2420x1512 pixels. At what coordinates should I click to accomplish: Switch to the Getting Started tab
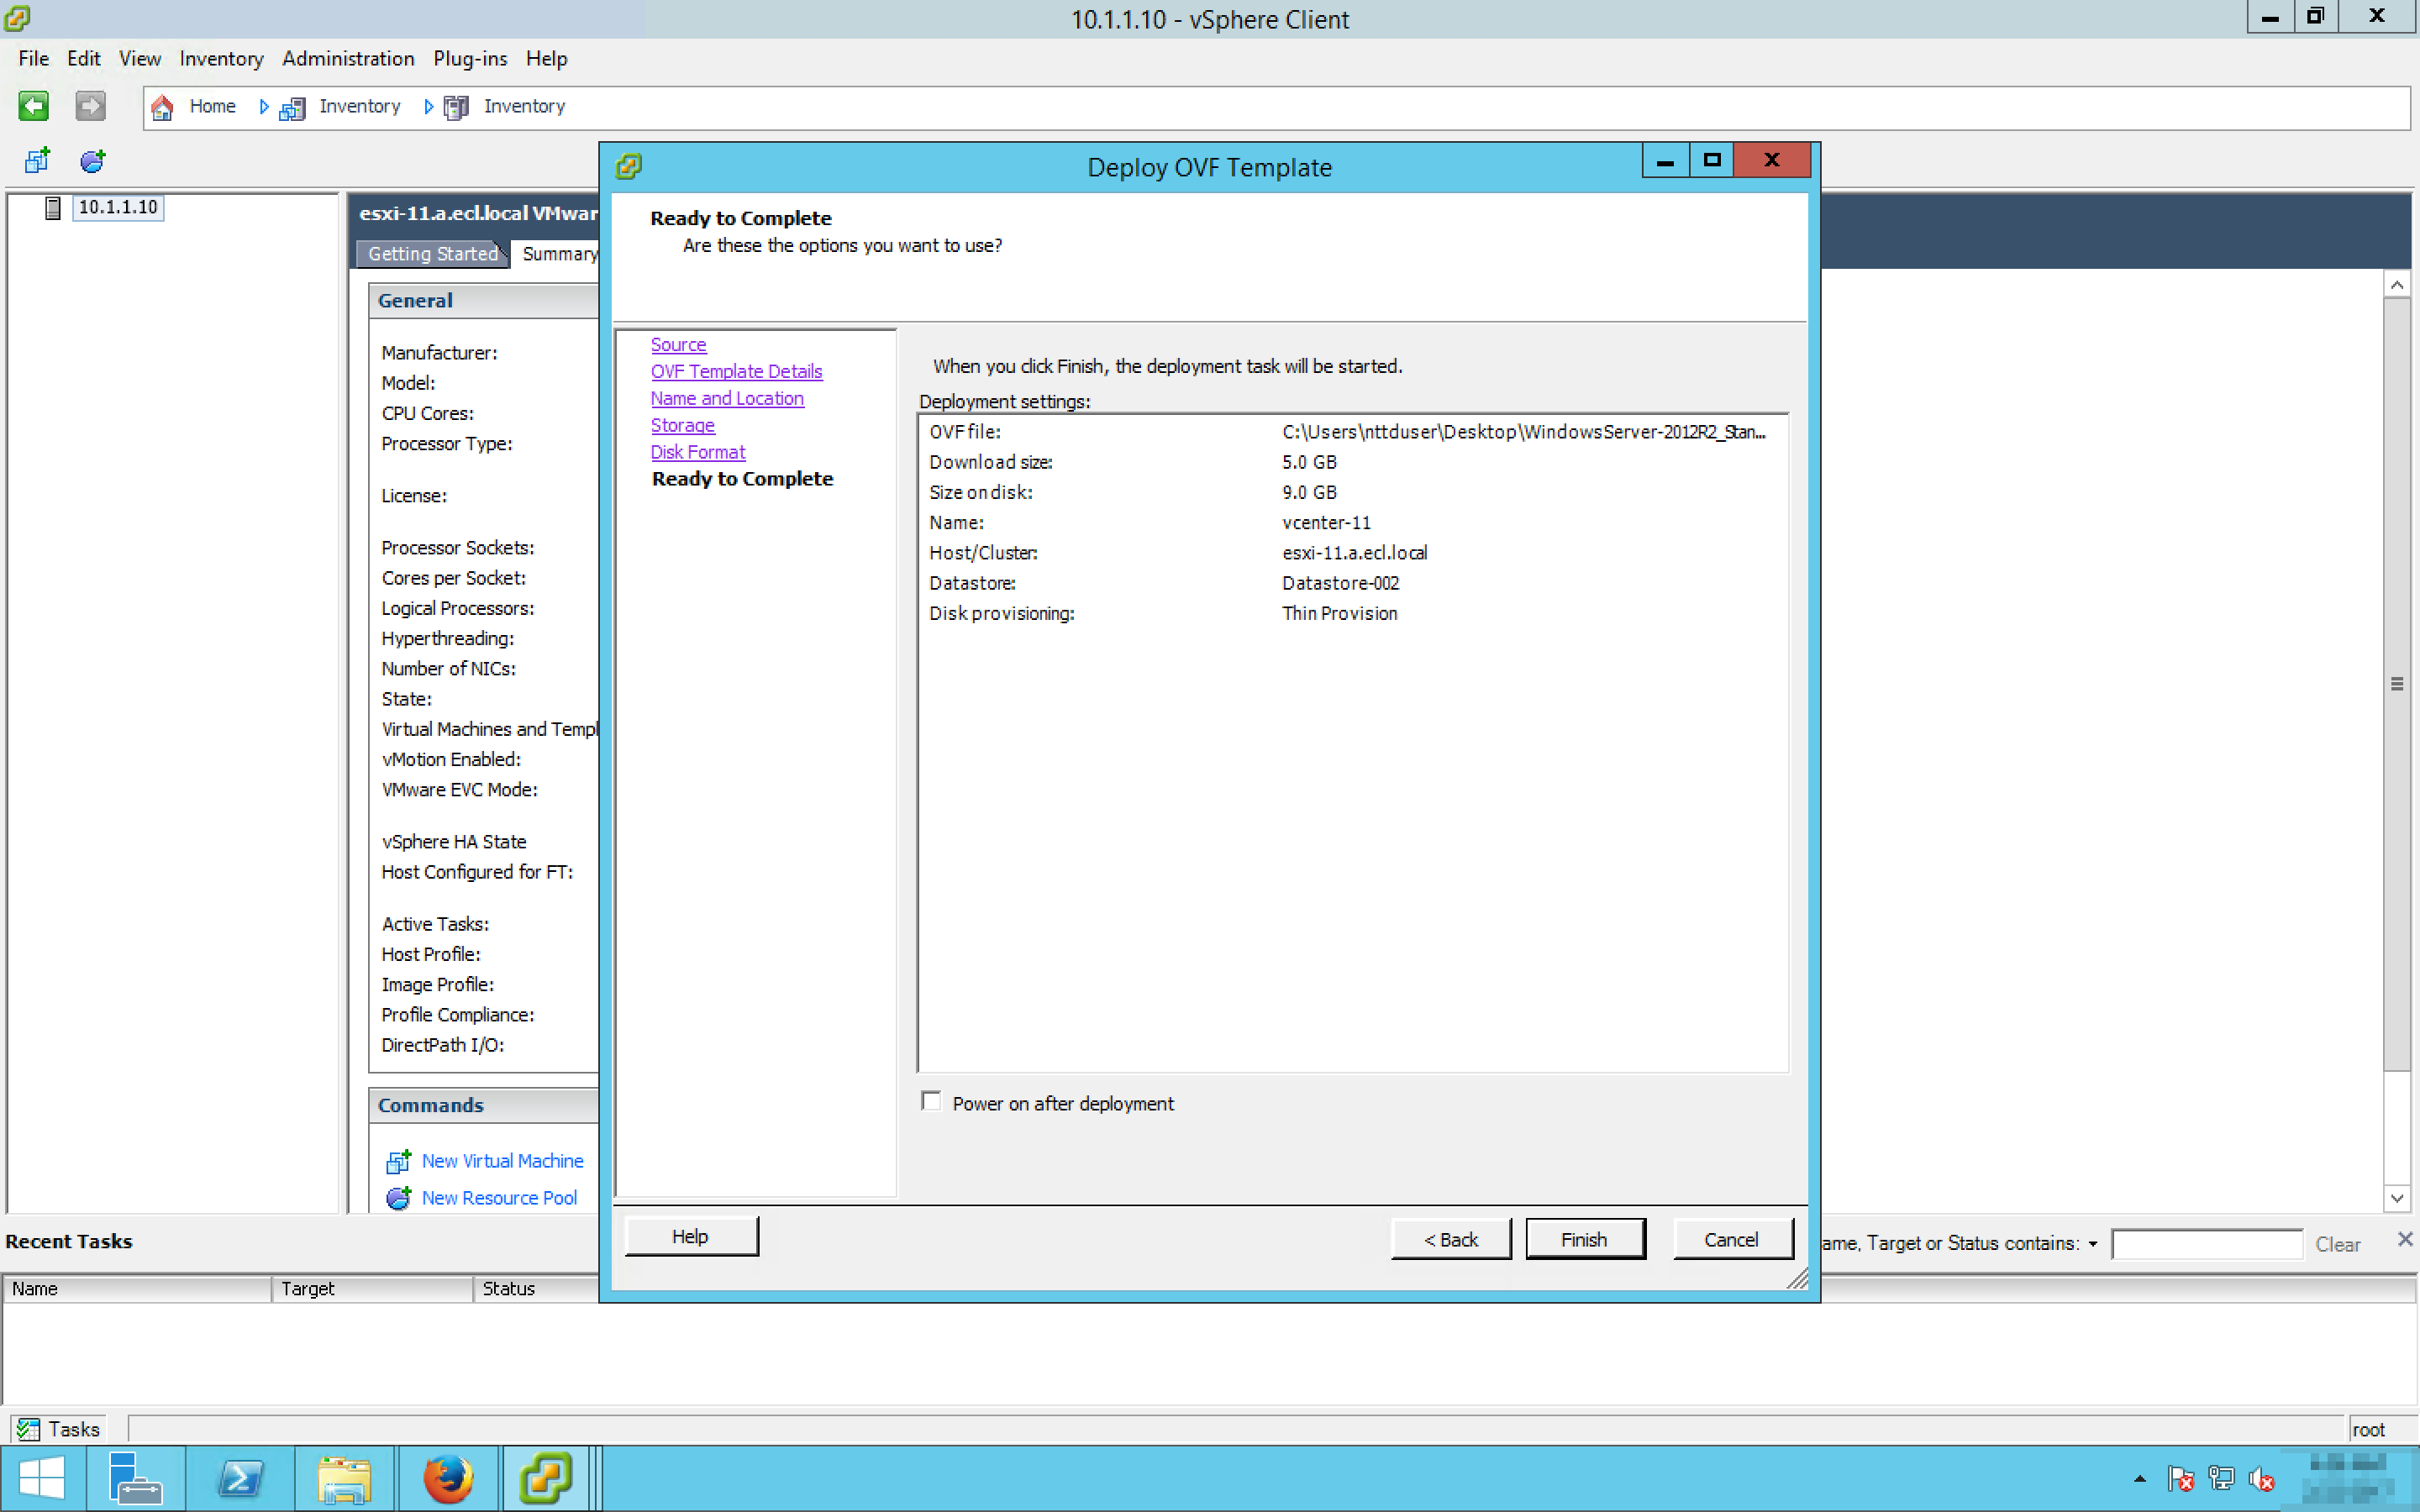tap(432, 254)
